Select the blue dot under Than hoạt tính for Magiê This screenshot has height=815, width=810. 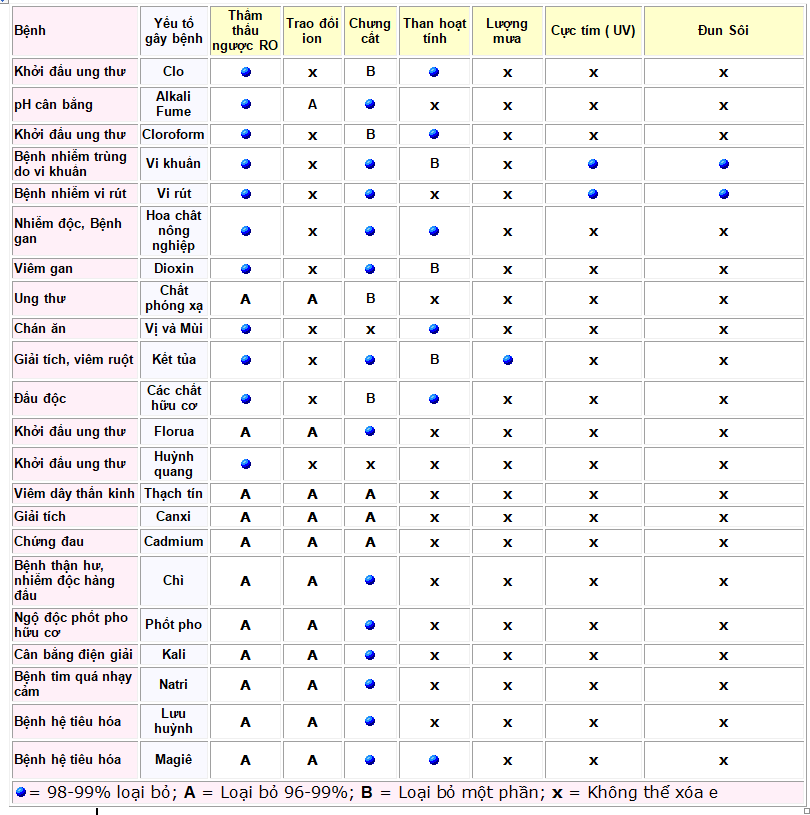point(434,760)
